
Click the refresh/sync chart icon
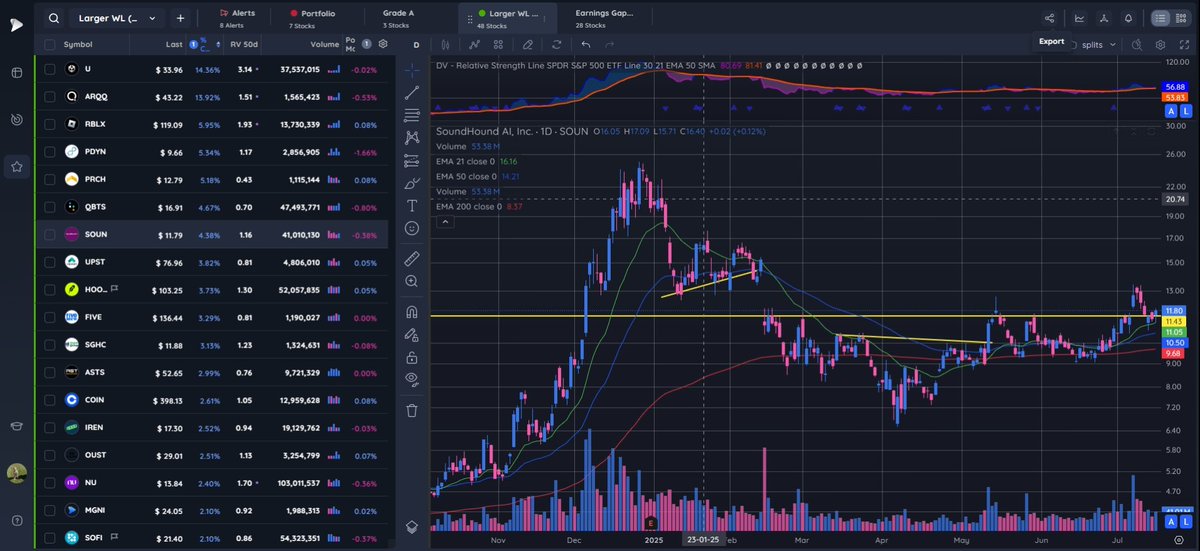tap(556, 44)
